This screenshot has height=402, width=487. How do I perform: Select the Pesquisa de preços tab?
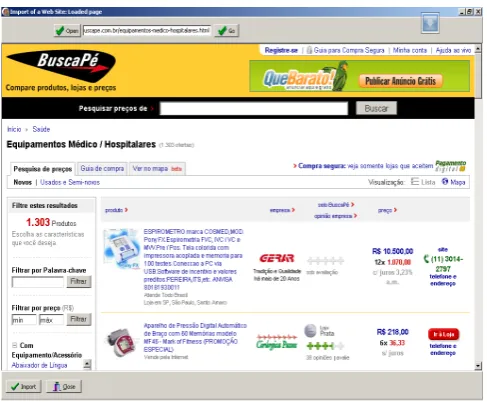pyautogui.click(x=43, y=169)
